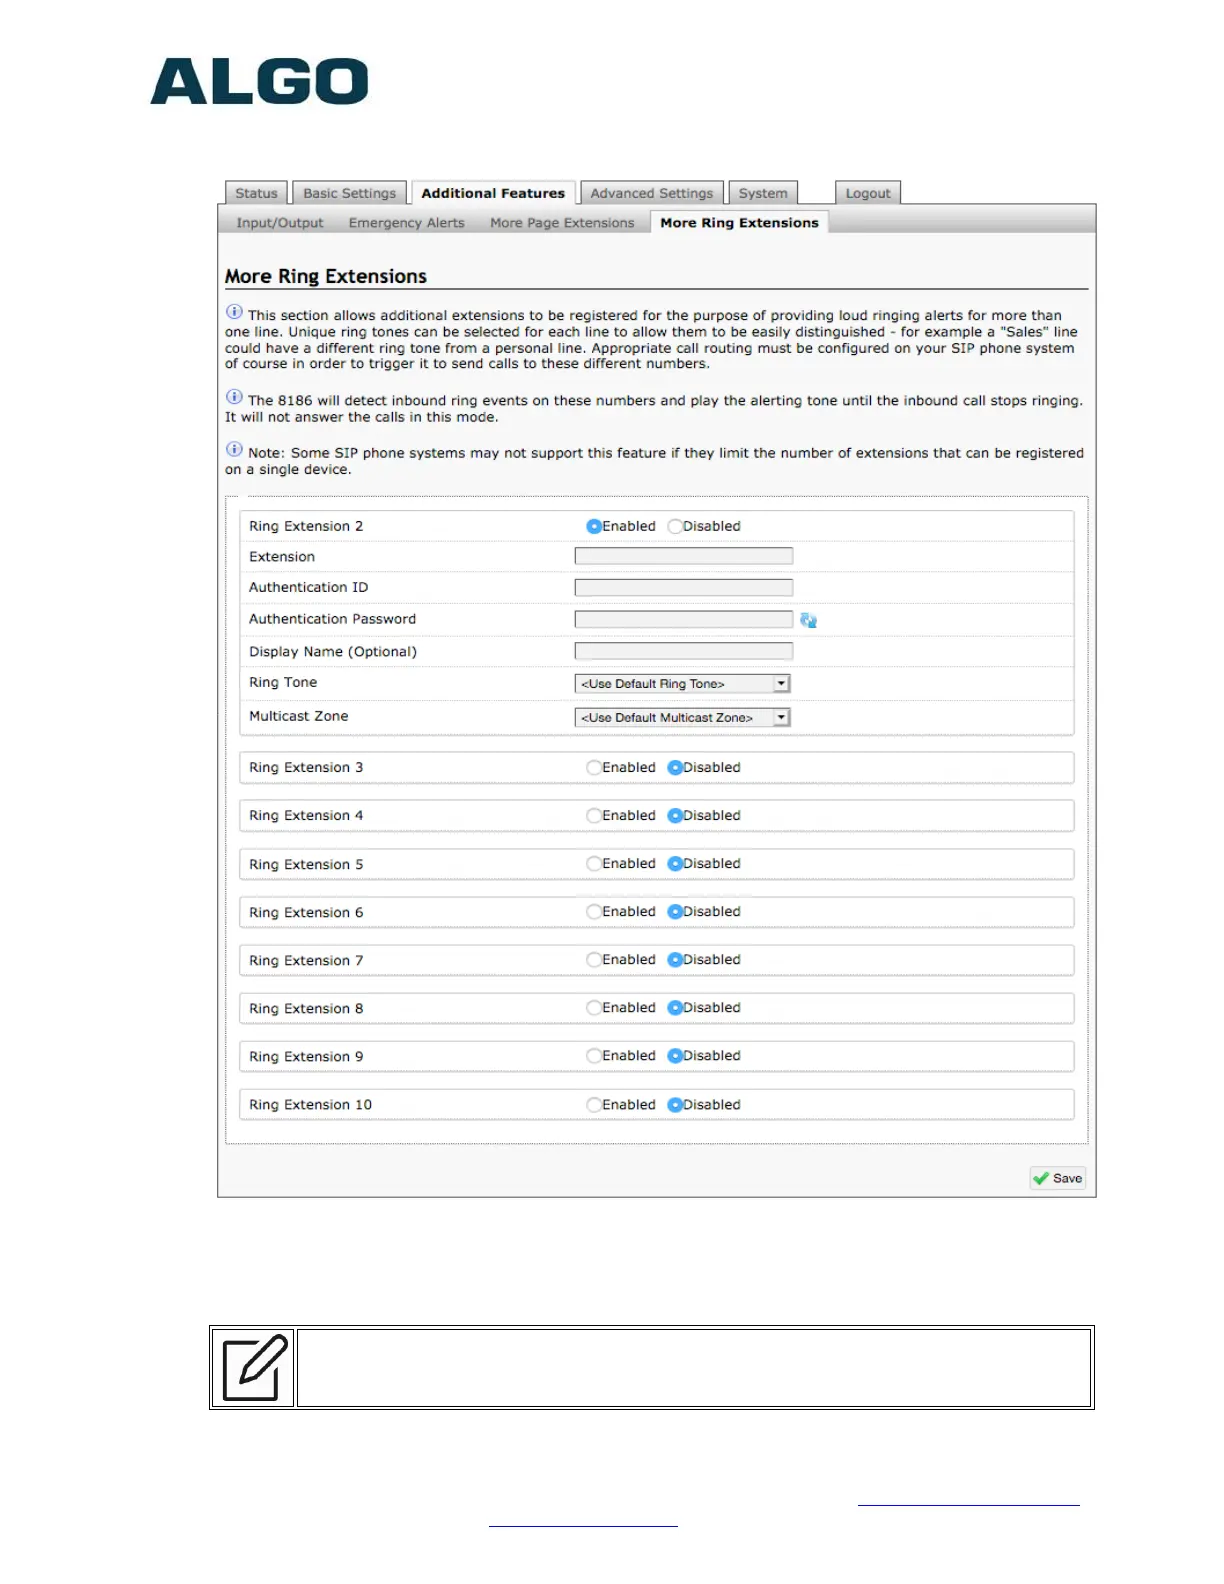Enable Ring Extension 10
The width and height of the screenshot is (1224, 1584).
pyautogui.click(x=594, y=1104)
